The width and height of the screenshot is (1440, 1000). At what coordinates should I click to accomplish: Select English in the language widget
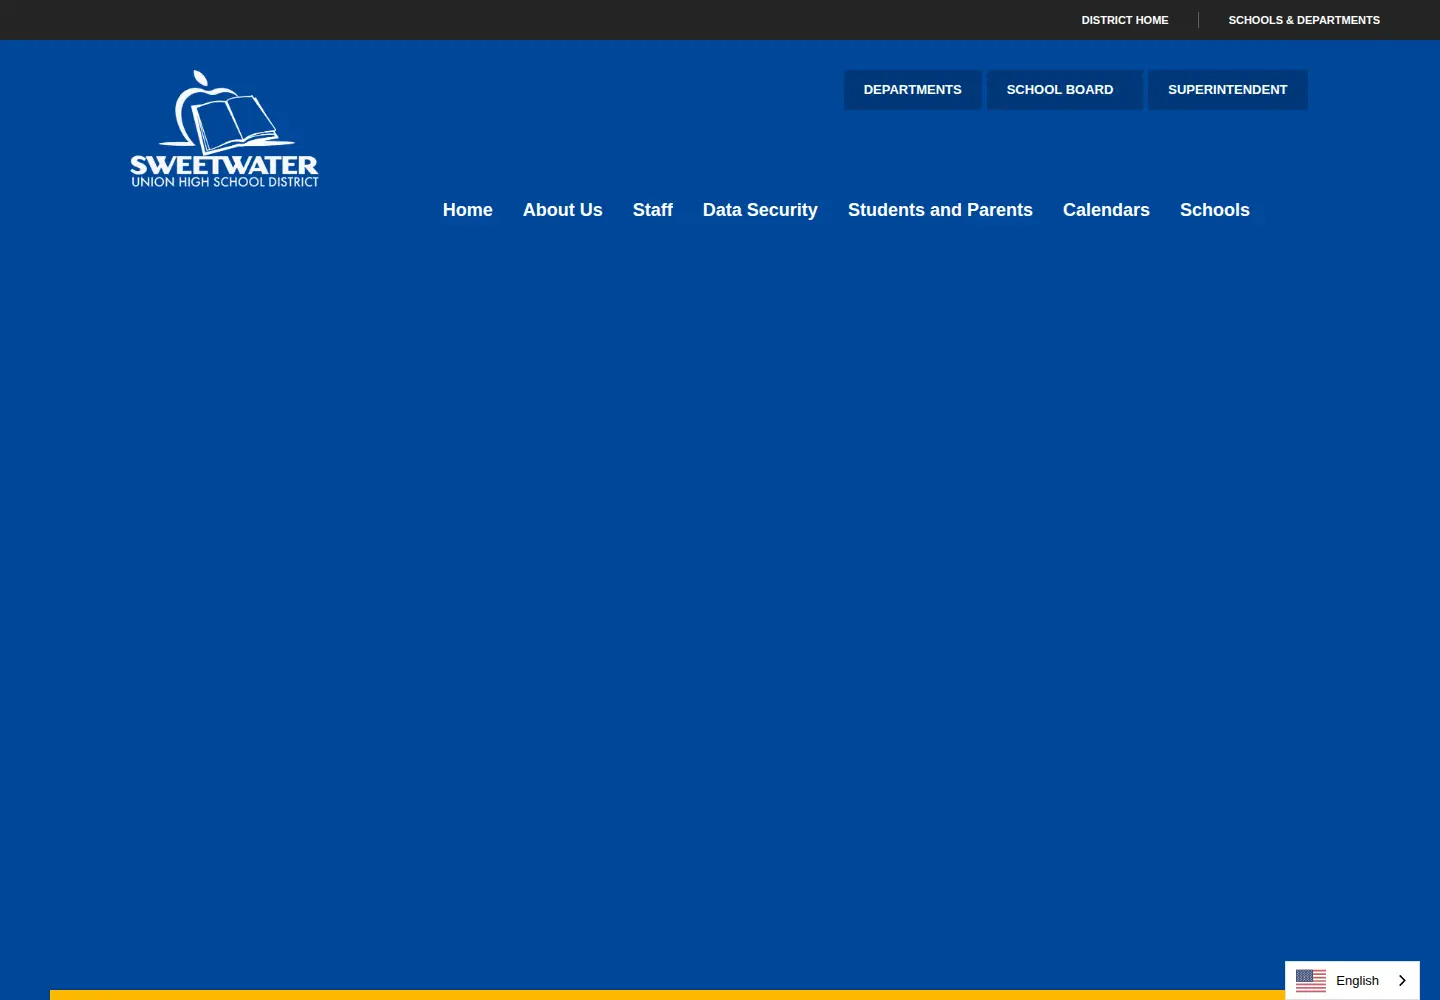[x=1357, y=981]
